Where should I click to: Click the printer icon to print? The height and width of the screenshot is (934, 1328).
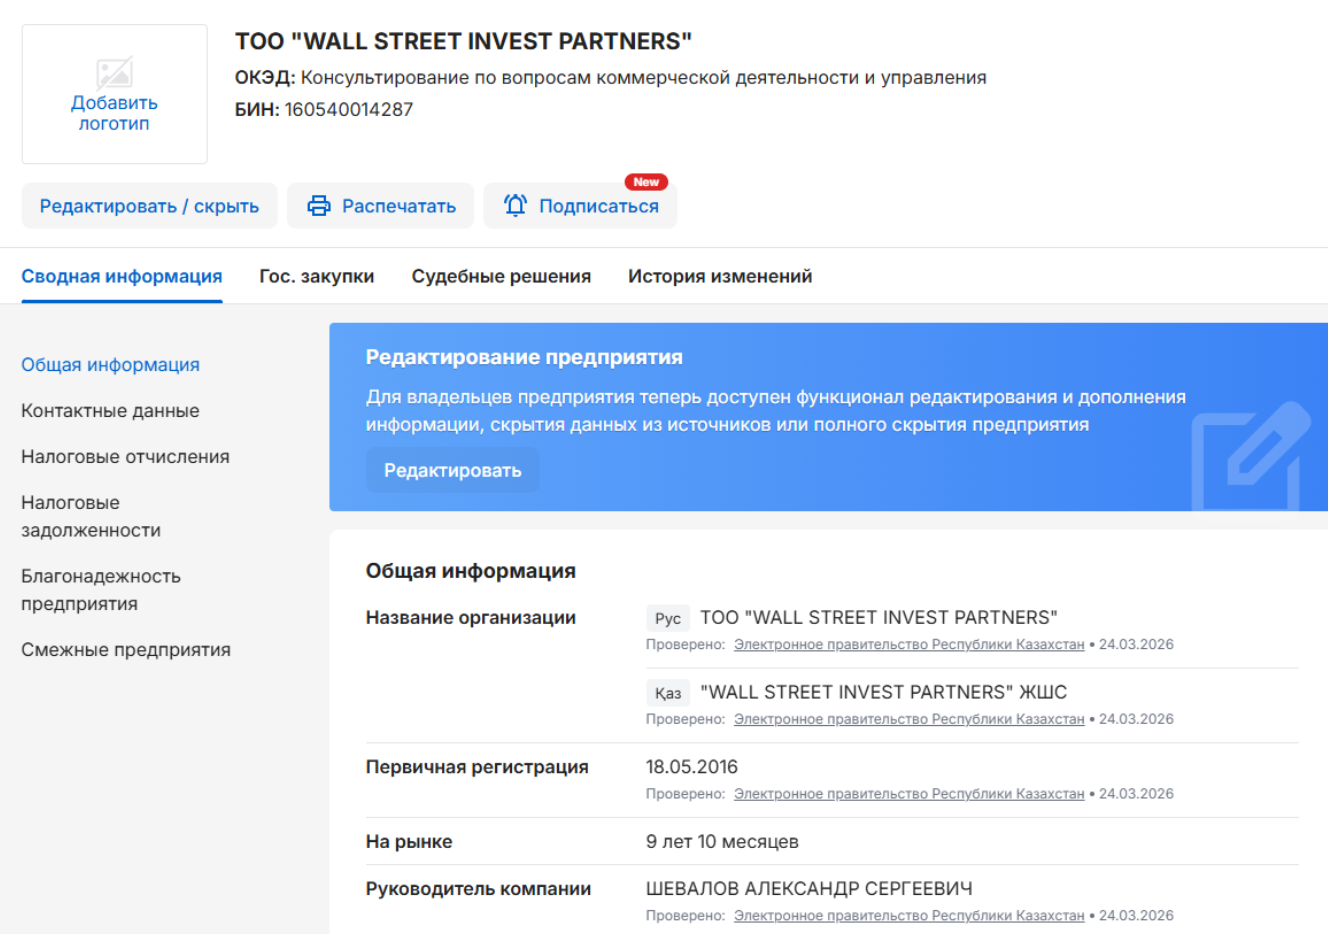(x=318, y=205)
